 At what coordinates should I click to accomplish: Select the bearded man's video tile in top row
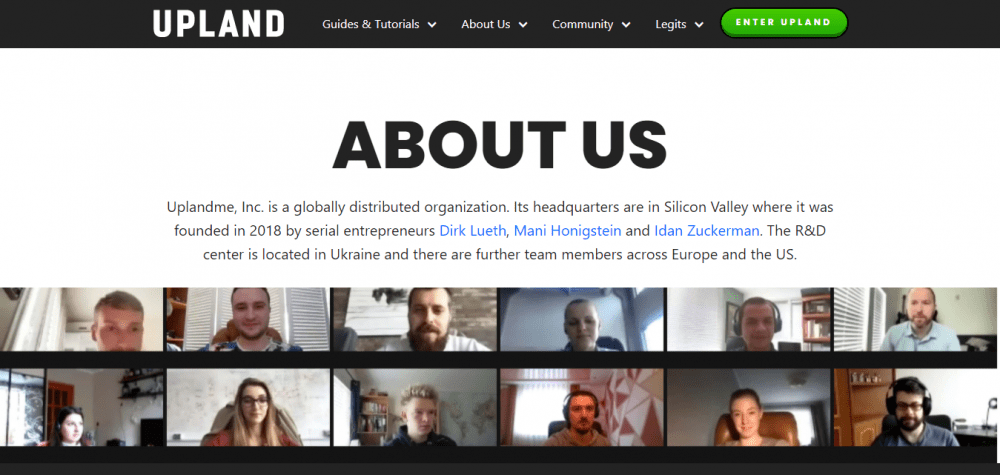415,319
